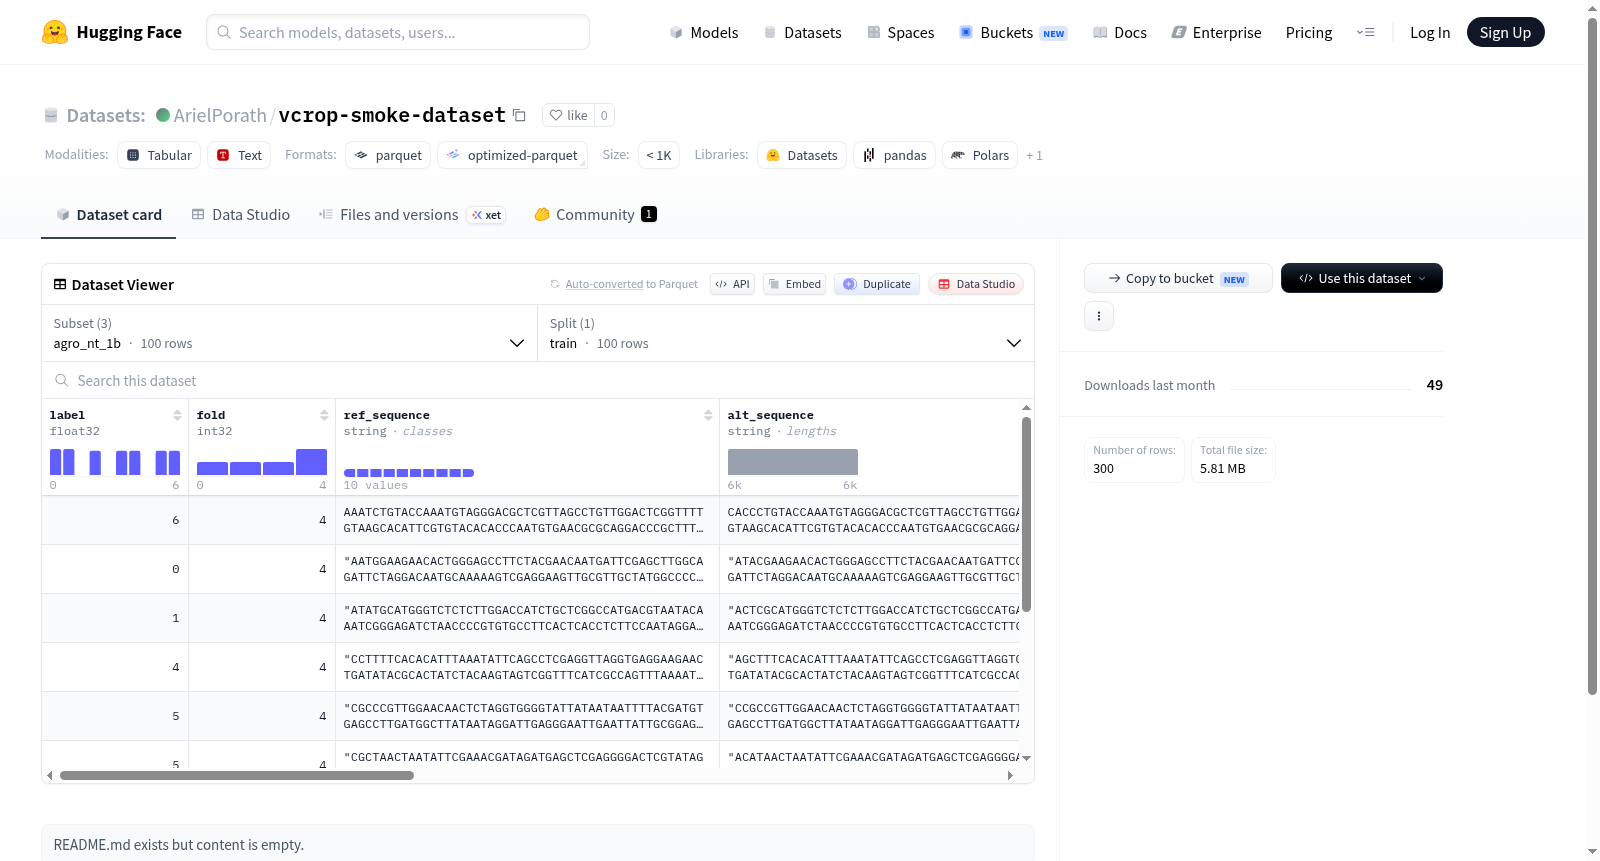Open Data Studio from the viewer button
This screenshot has height=861, width=1600.
pos(976,284)
